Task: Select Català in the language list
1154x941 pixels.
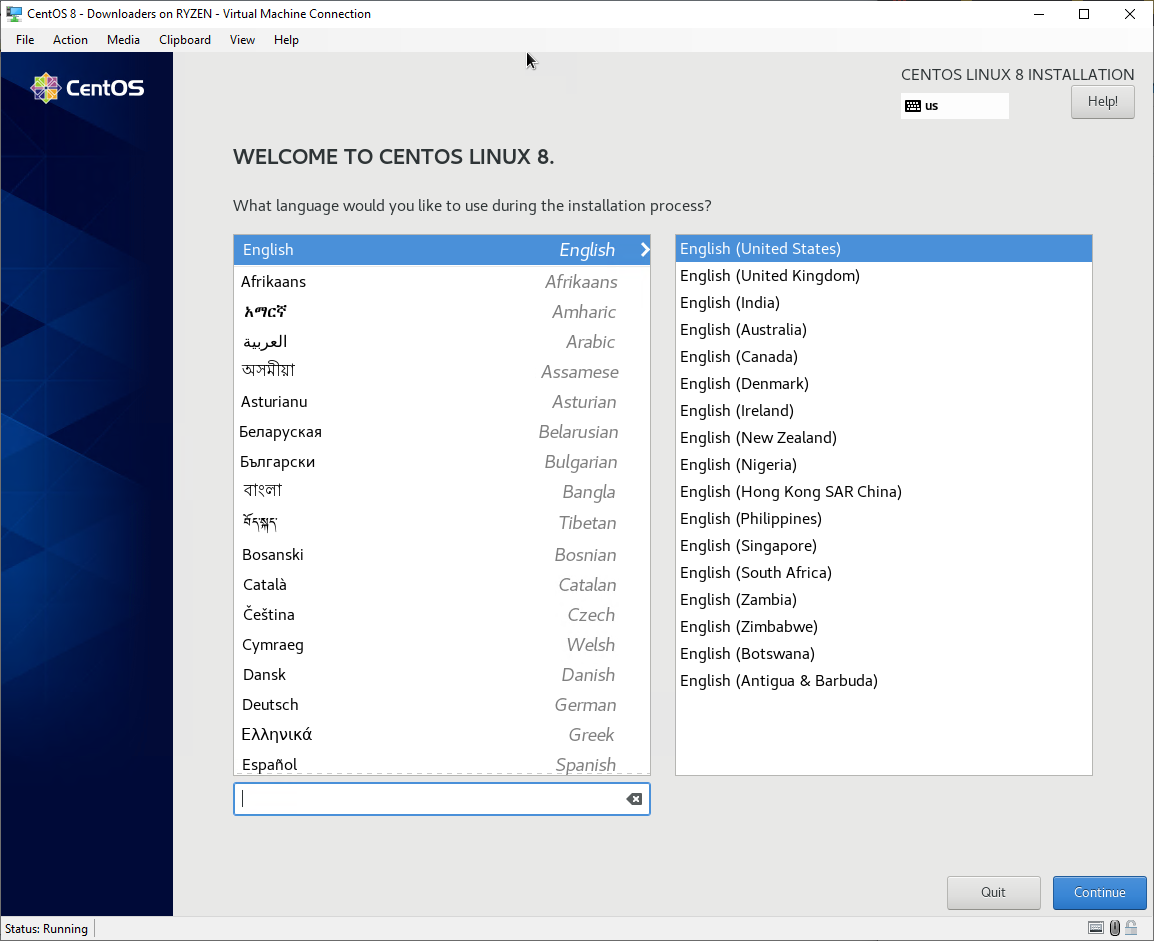Action: [442, 585]
